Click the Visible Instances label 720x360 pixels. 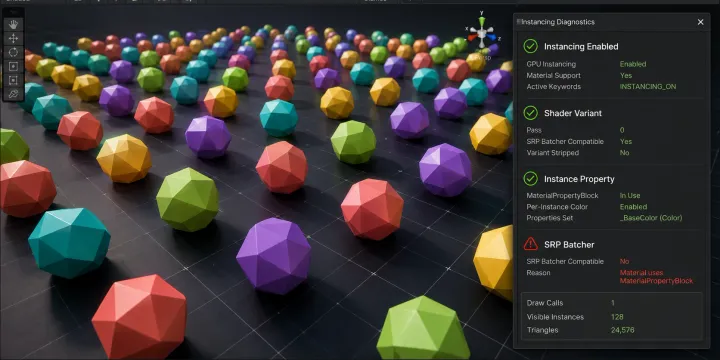click(x=555, y=317)
